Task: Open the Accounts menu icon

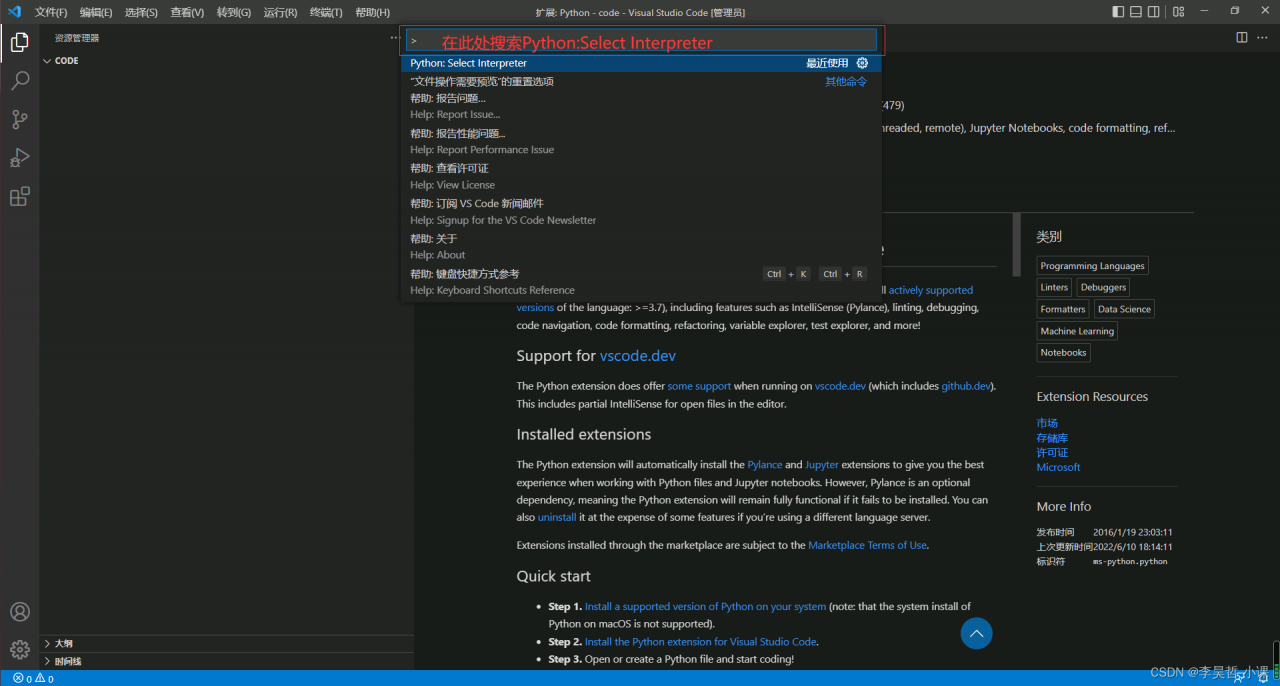Action: [x=19, y=612]
